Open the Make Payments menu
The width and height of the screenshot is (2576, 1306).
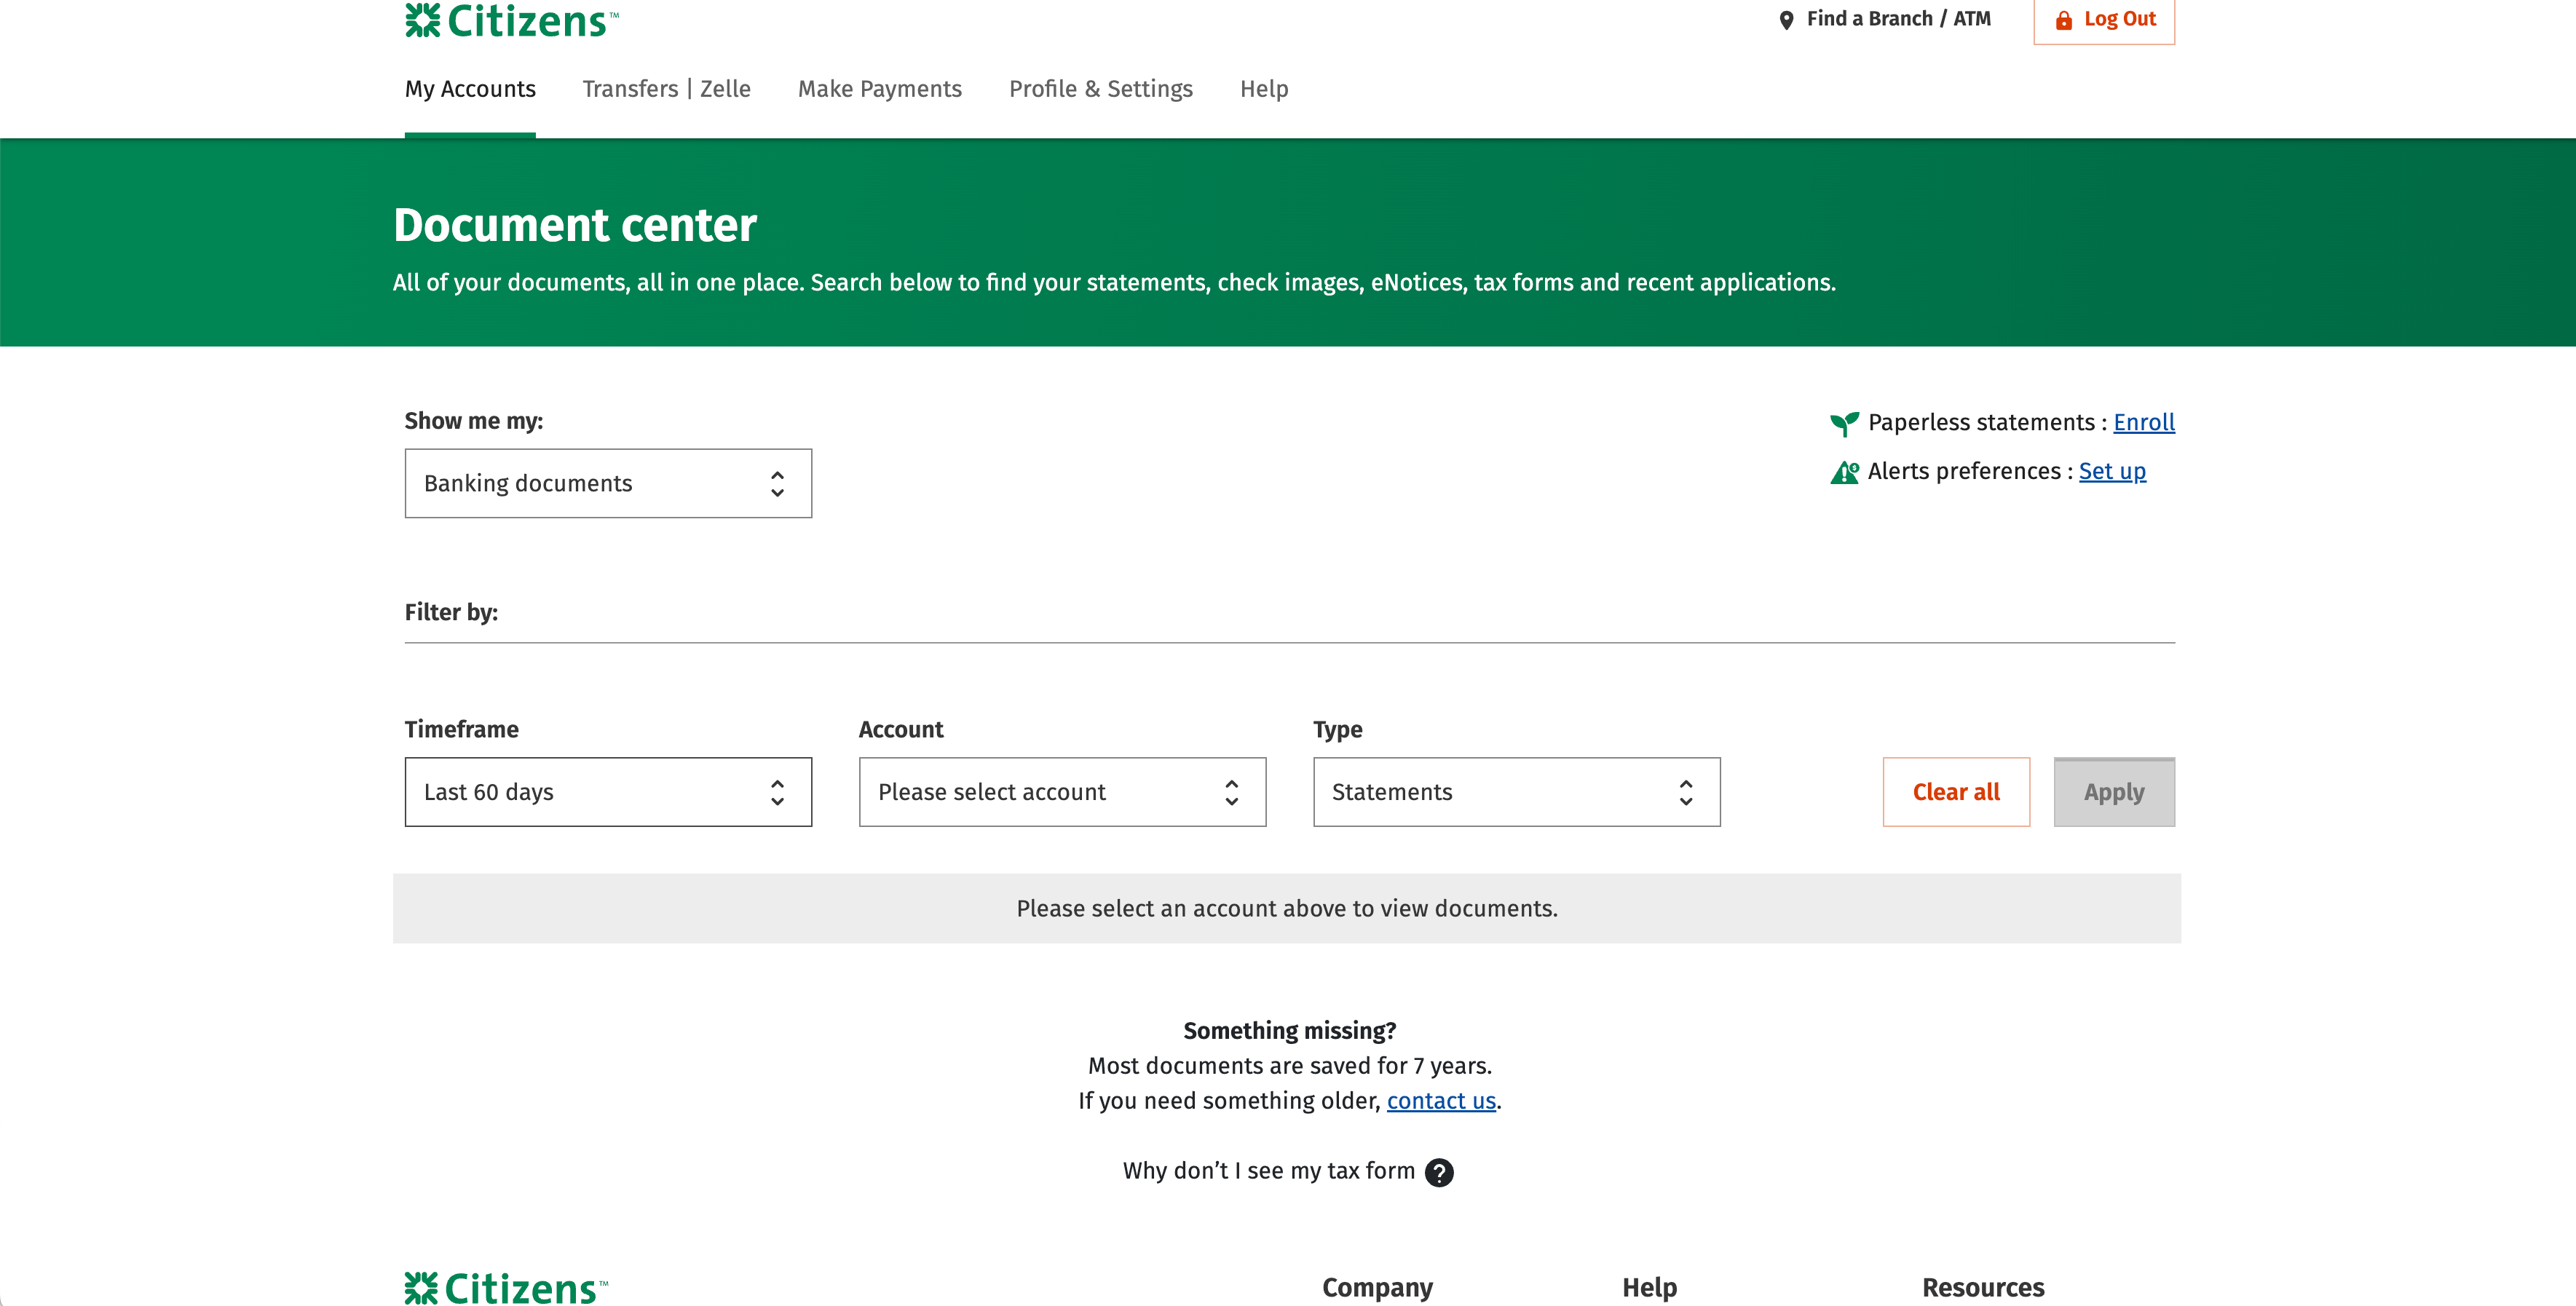point(879,89)
